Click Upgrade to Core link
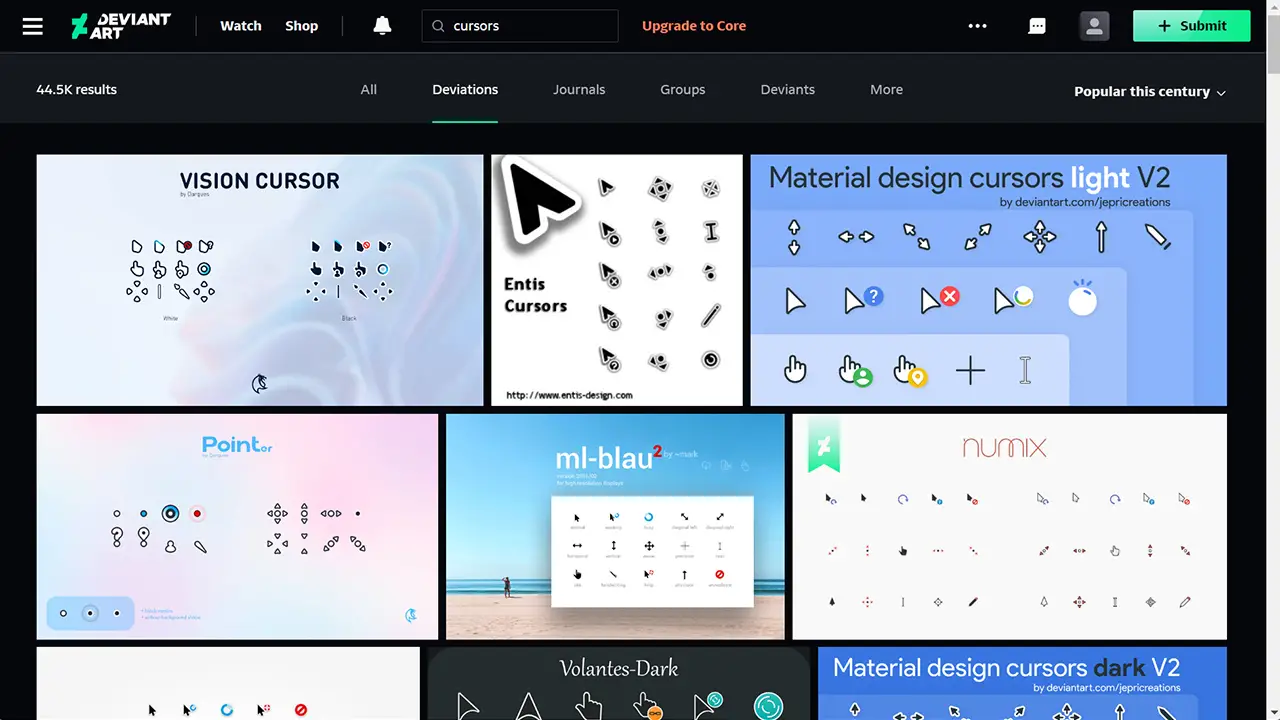This screenshot has width=1280, height=720. 694,26
